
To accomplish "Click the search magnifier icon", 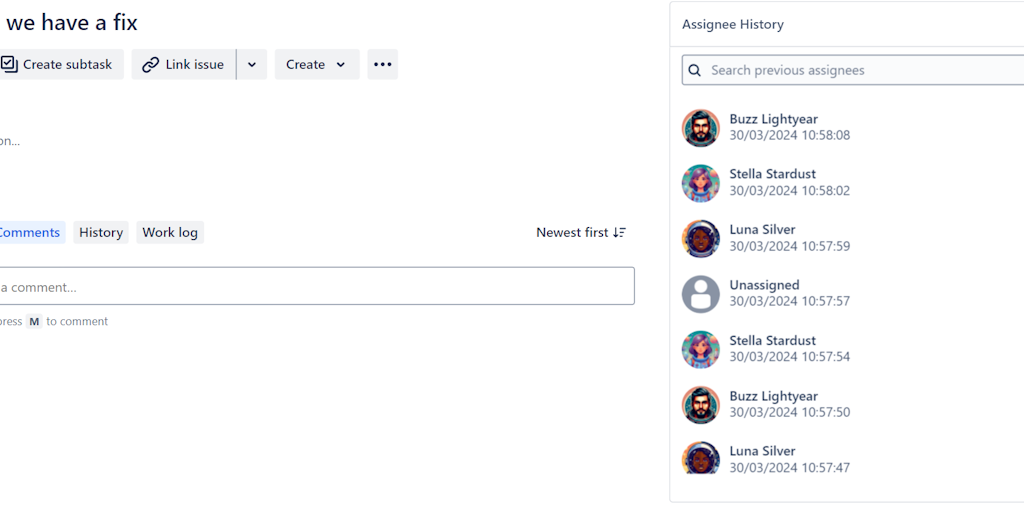I will point(695,70).
